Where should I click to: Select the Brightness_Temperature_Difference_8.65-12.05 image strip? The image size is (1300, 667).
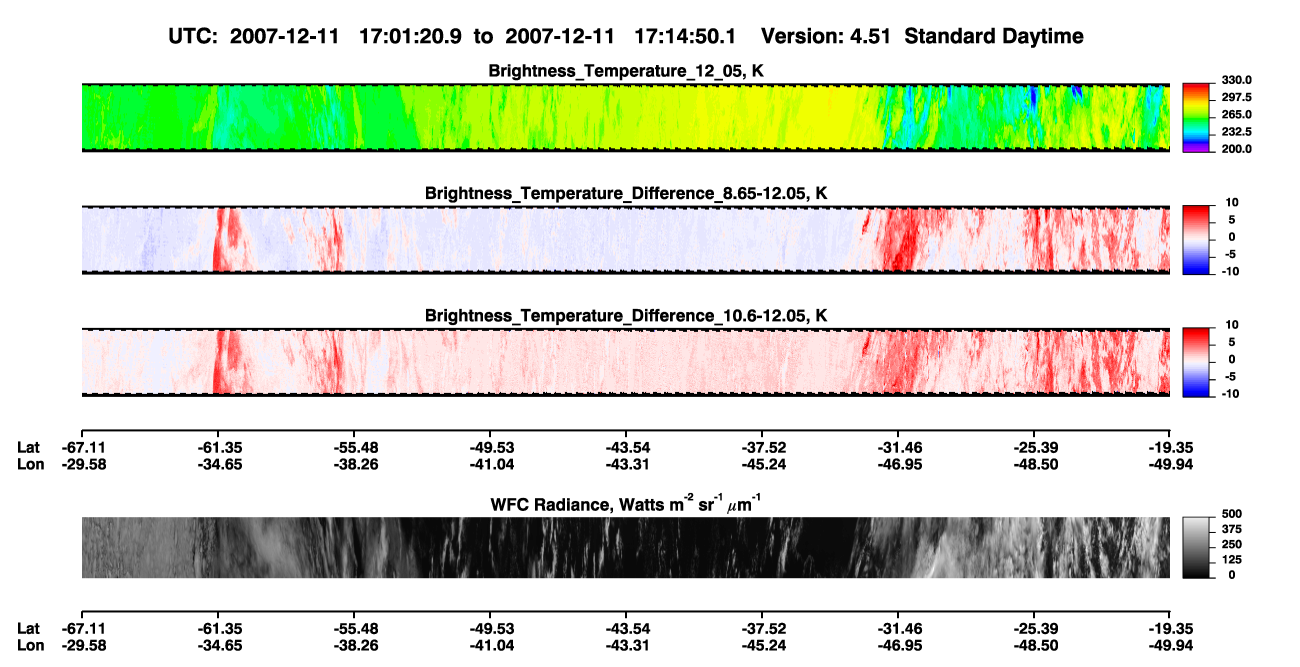[626, 240]
